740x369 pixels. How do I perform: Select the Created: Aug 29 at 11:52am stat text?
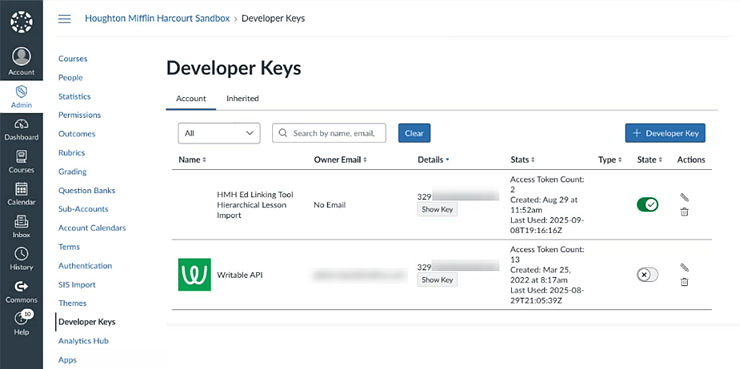click(x=544, y=205)
